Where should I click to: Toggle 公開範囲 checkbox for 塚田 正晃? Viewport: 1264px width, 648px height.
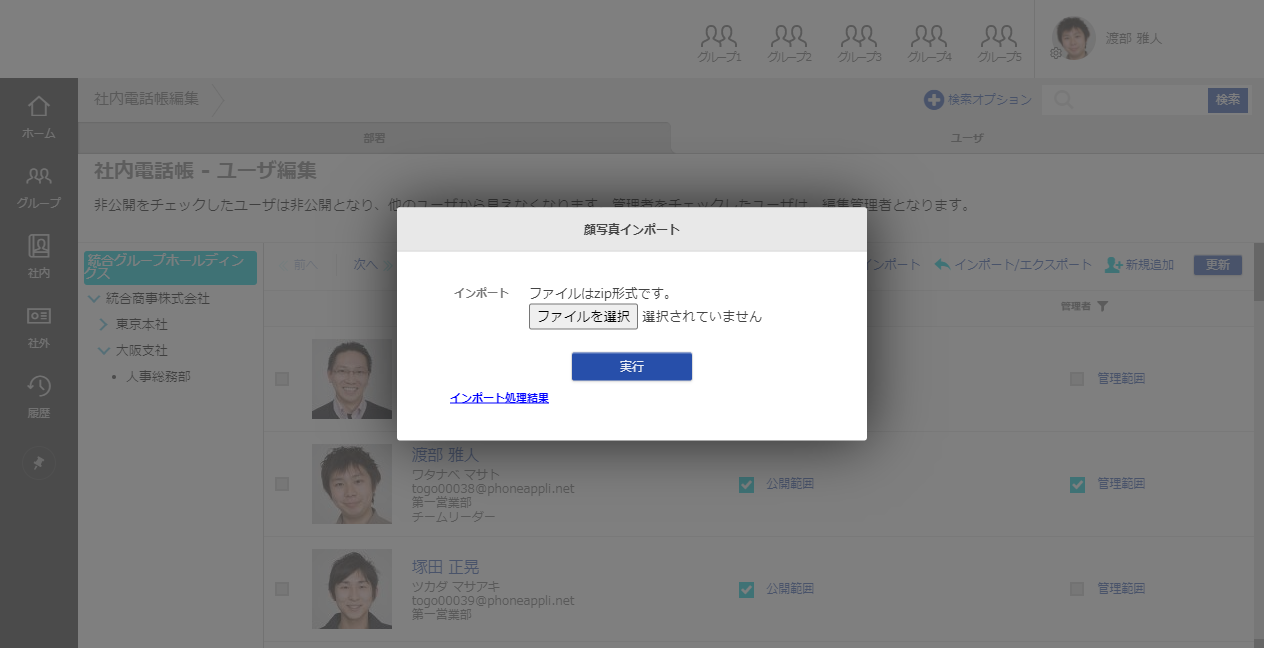[x=746, y=589]
